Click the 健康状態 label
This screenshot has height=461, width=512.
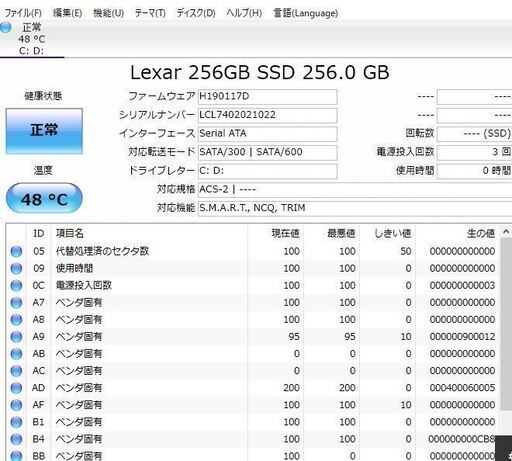[43, 96]
